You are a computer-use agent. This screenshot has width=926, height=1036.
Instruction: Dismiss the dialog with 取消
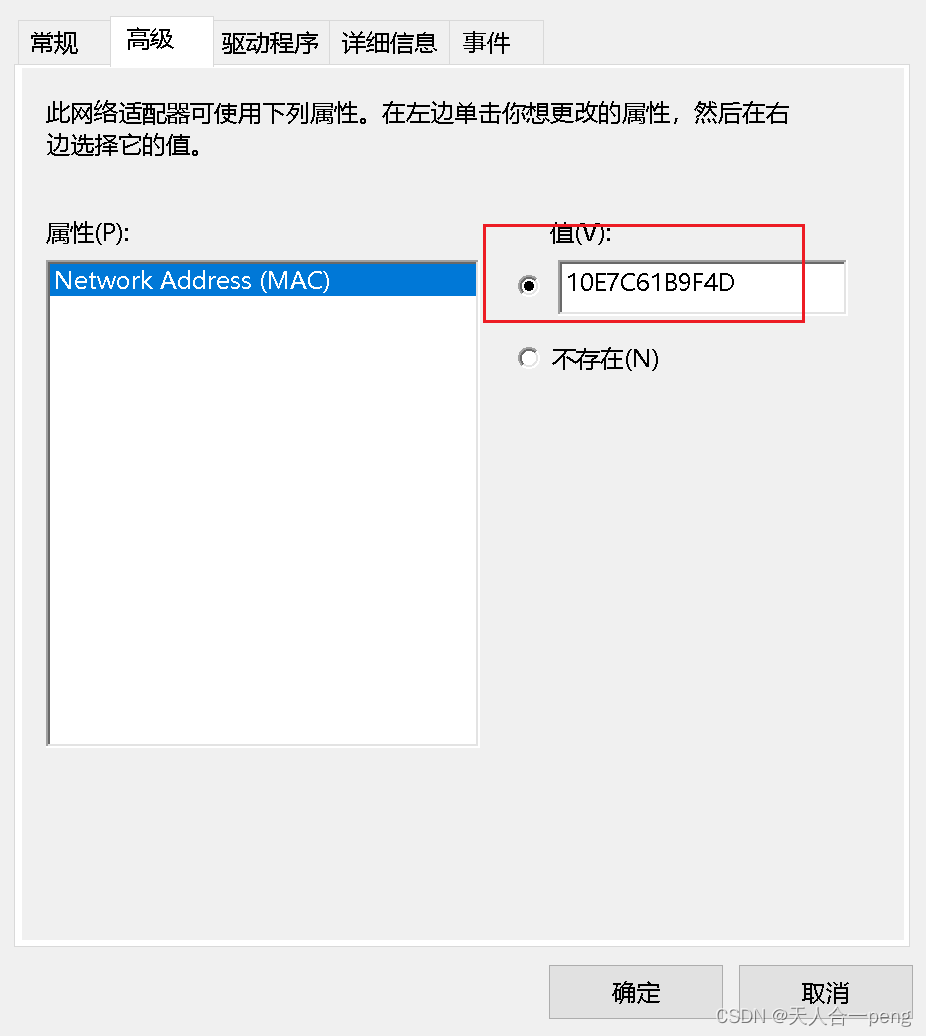point(826,992)
